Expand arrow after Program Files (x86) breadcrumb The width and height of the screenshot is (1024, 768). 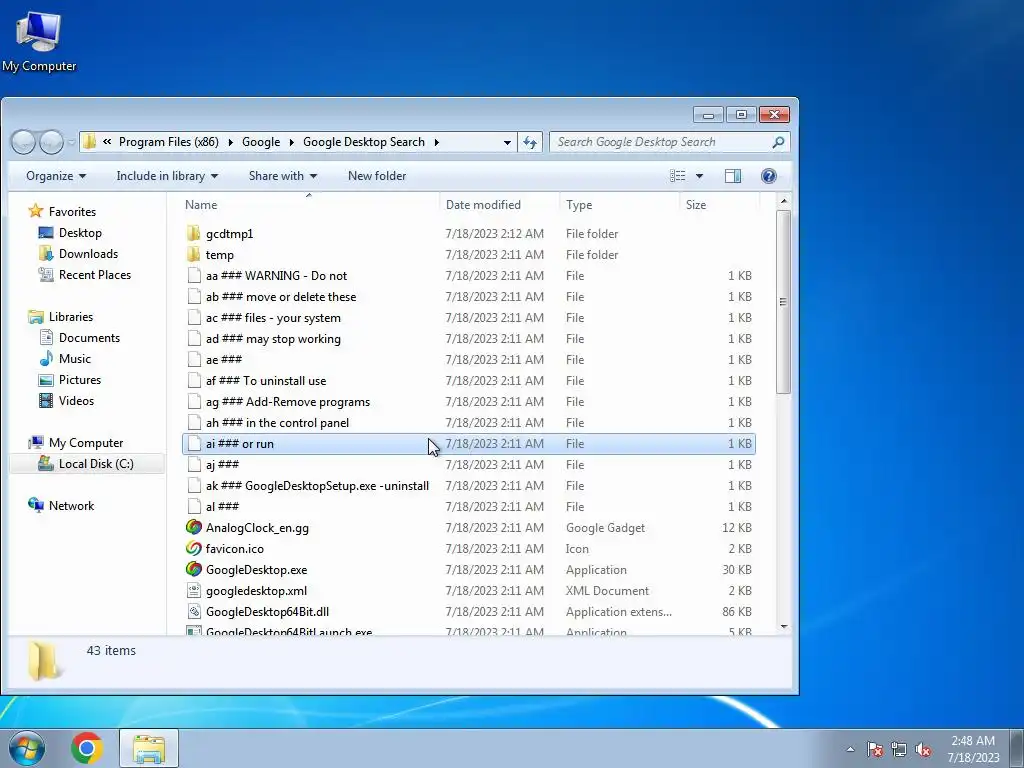tap(231, 142)
